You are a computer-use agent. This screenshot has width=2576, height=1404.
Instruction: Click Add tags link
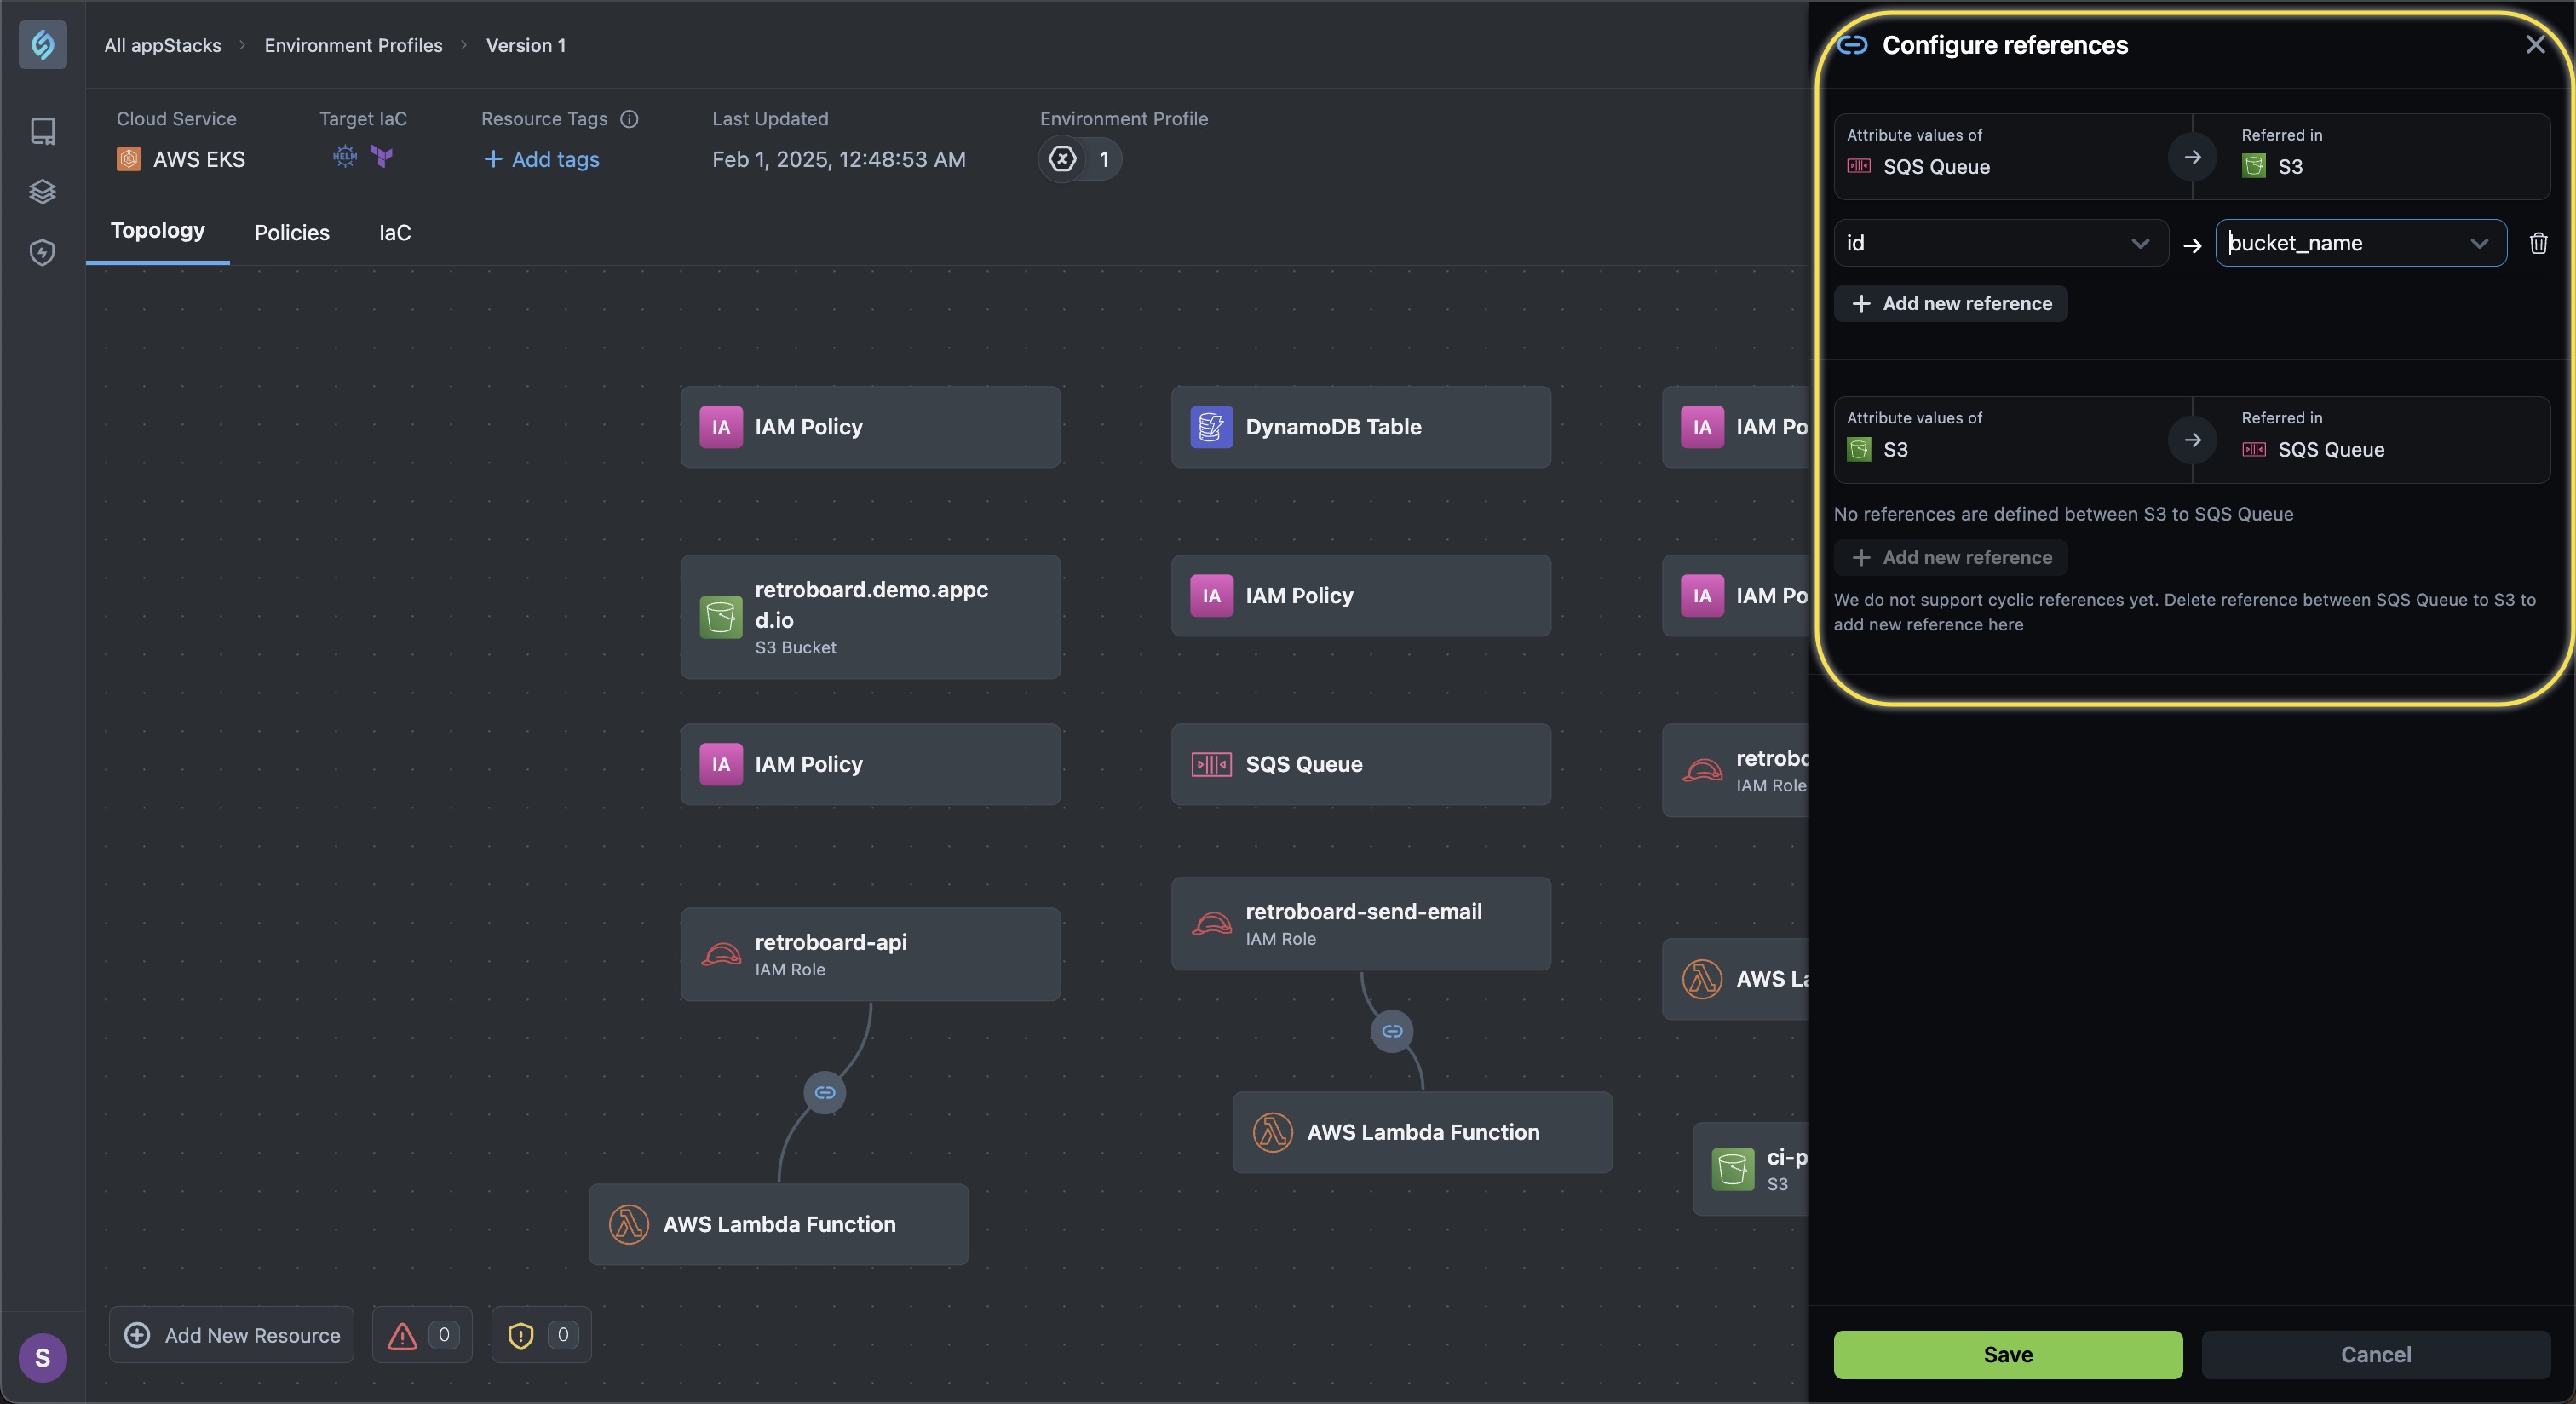click(541, 159)
